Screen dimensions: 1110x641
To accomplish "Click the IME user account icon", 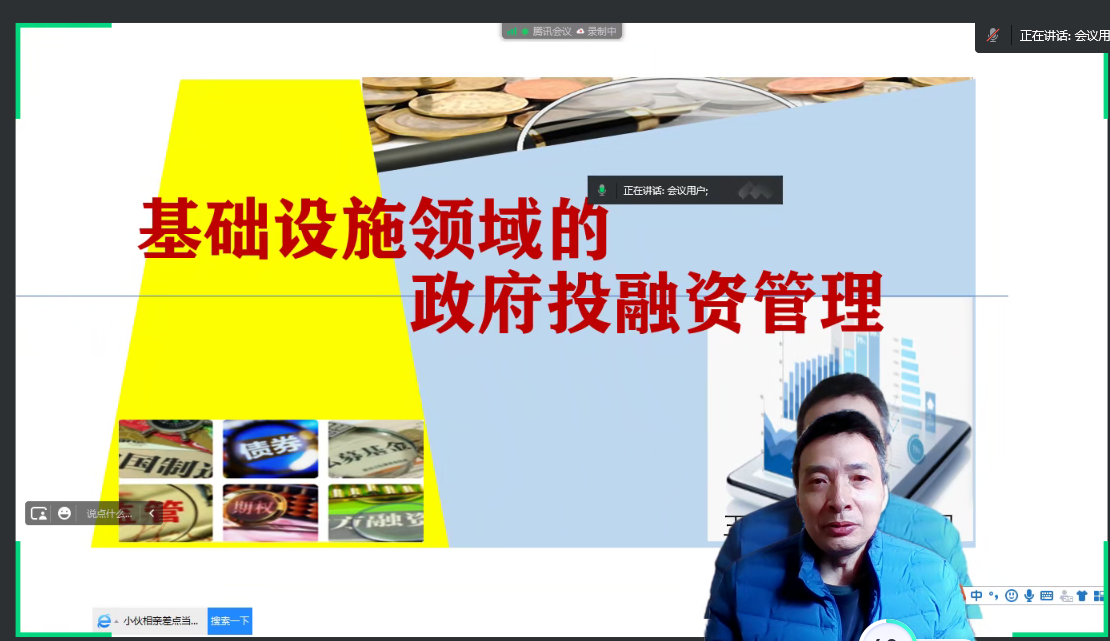I will (1066, 596).
